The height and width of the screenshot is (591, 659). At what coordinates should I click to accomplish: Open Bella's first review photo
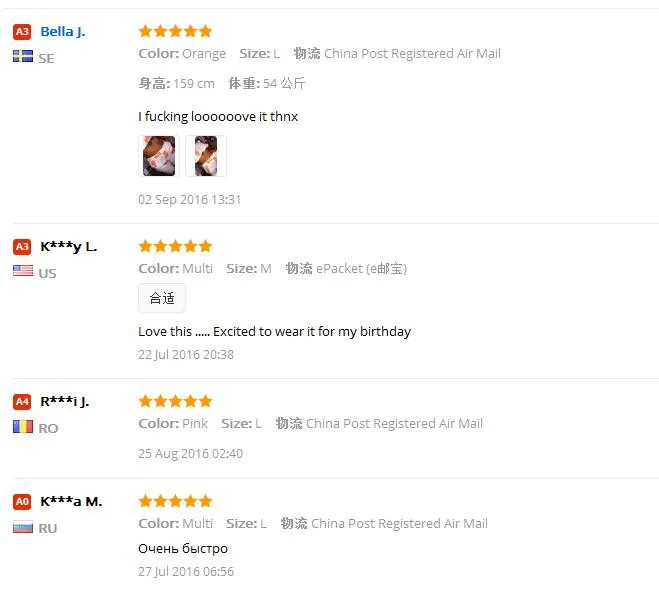pos(159,156)
